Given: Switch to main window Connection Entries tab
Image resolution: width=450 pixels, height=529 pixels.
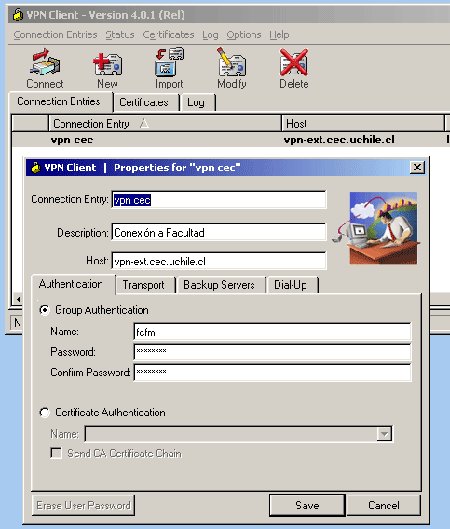Looking at the screenshot, I should coord(60,102).
